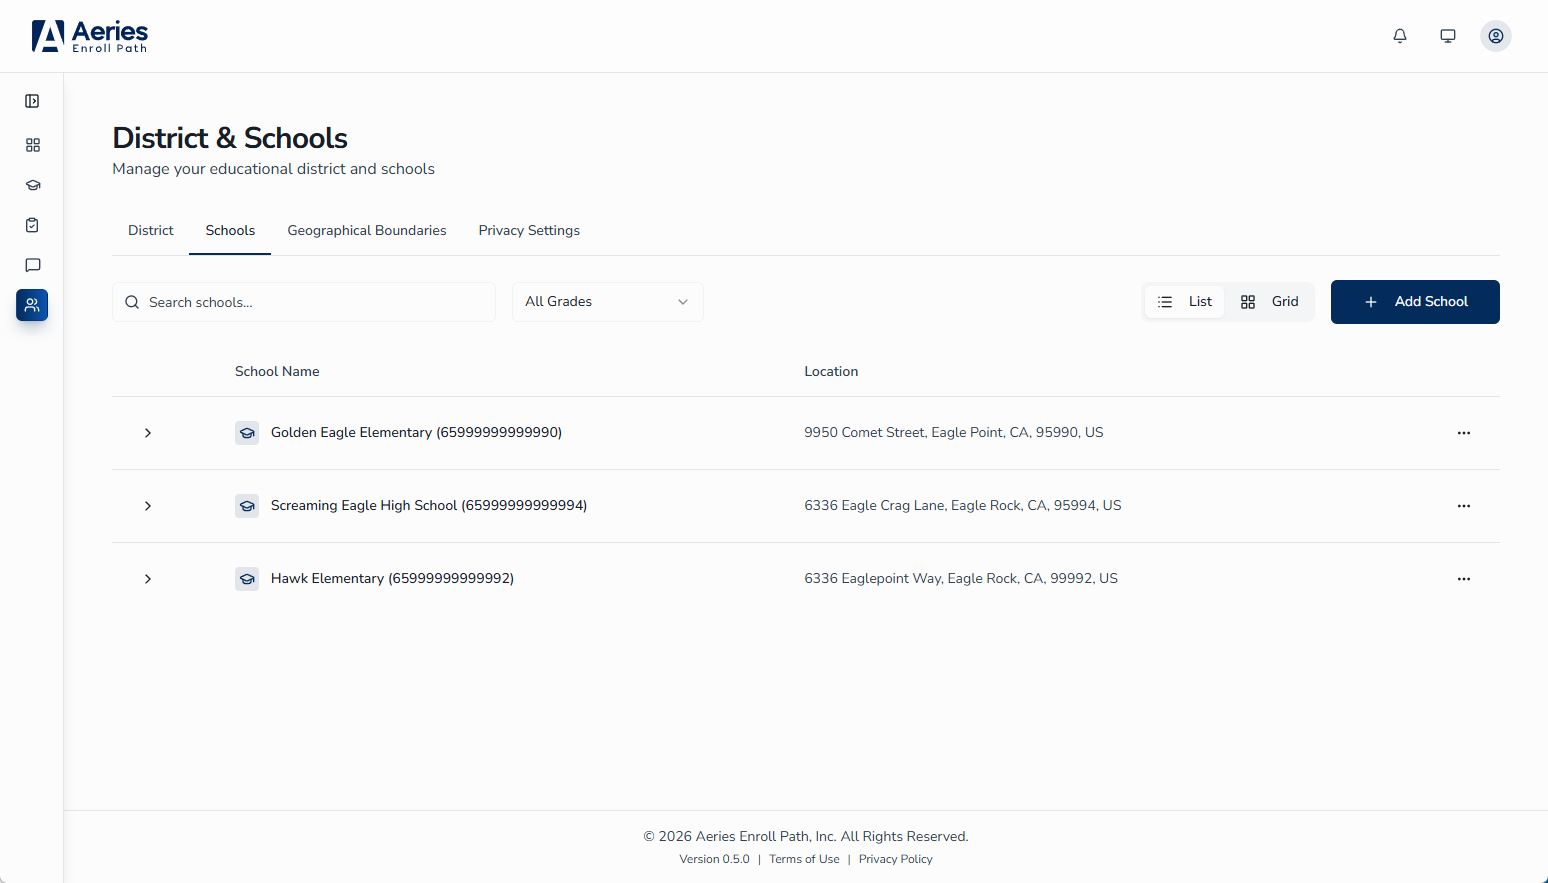Click the School Name column header
This screenshot has height=883, width=1548.
pyautogui.click(x=277, y=371)
